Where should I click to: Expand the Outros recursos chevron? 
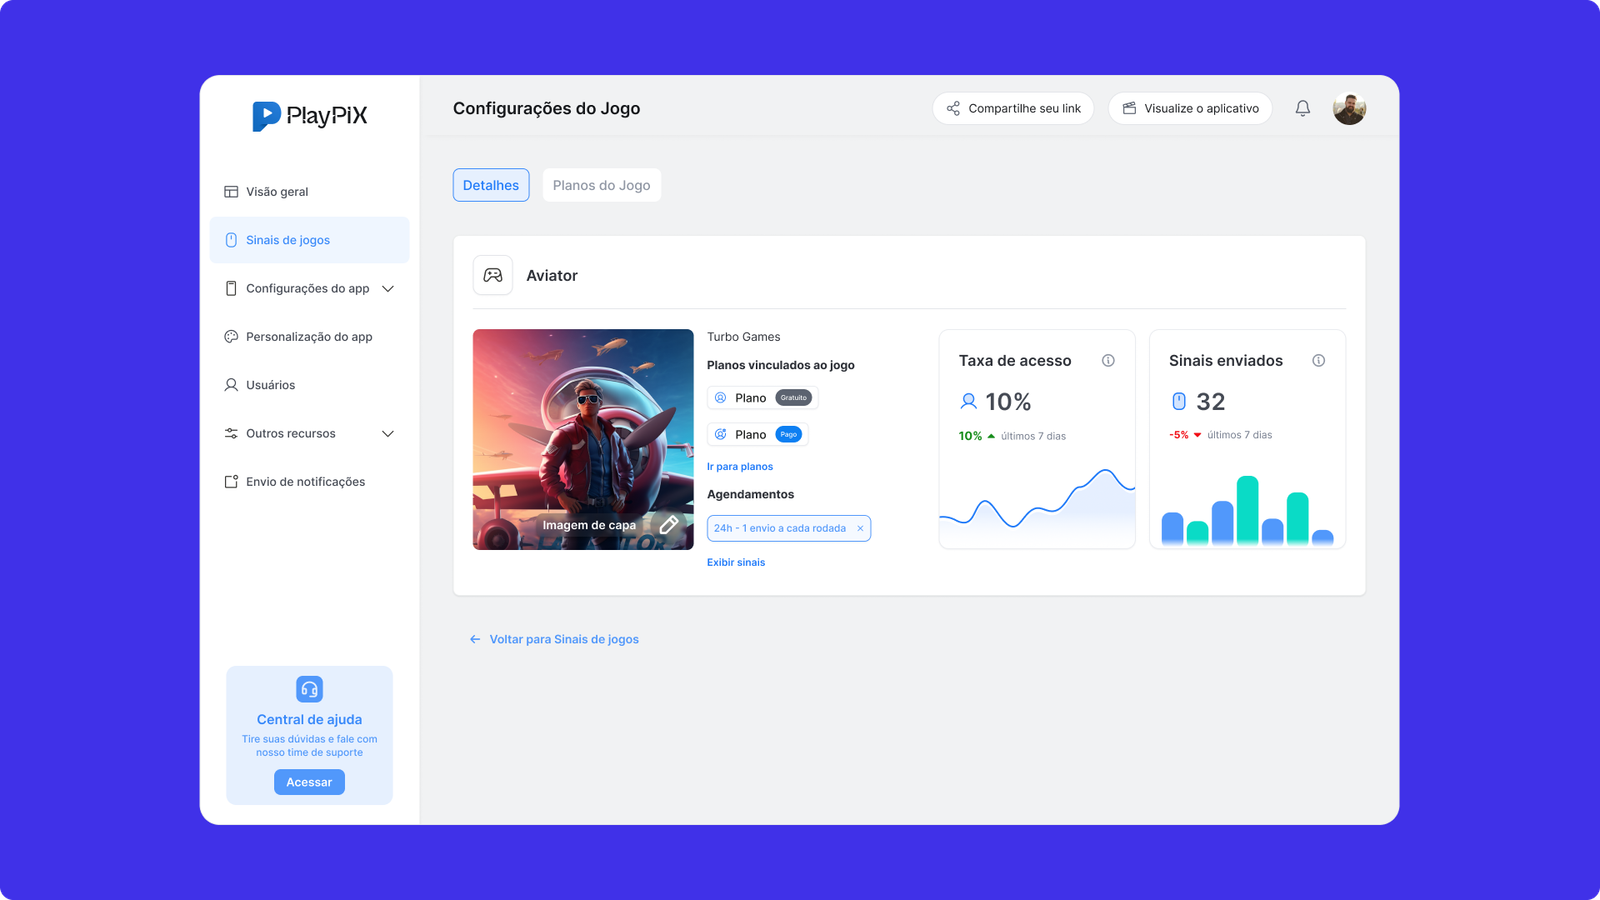(x=388, y=434)
